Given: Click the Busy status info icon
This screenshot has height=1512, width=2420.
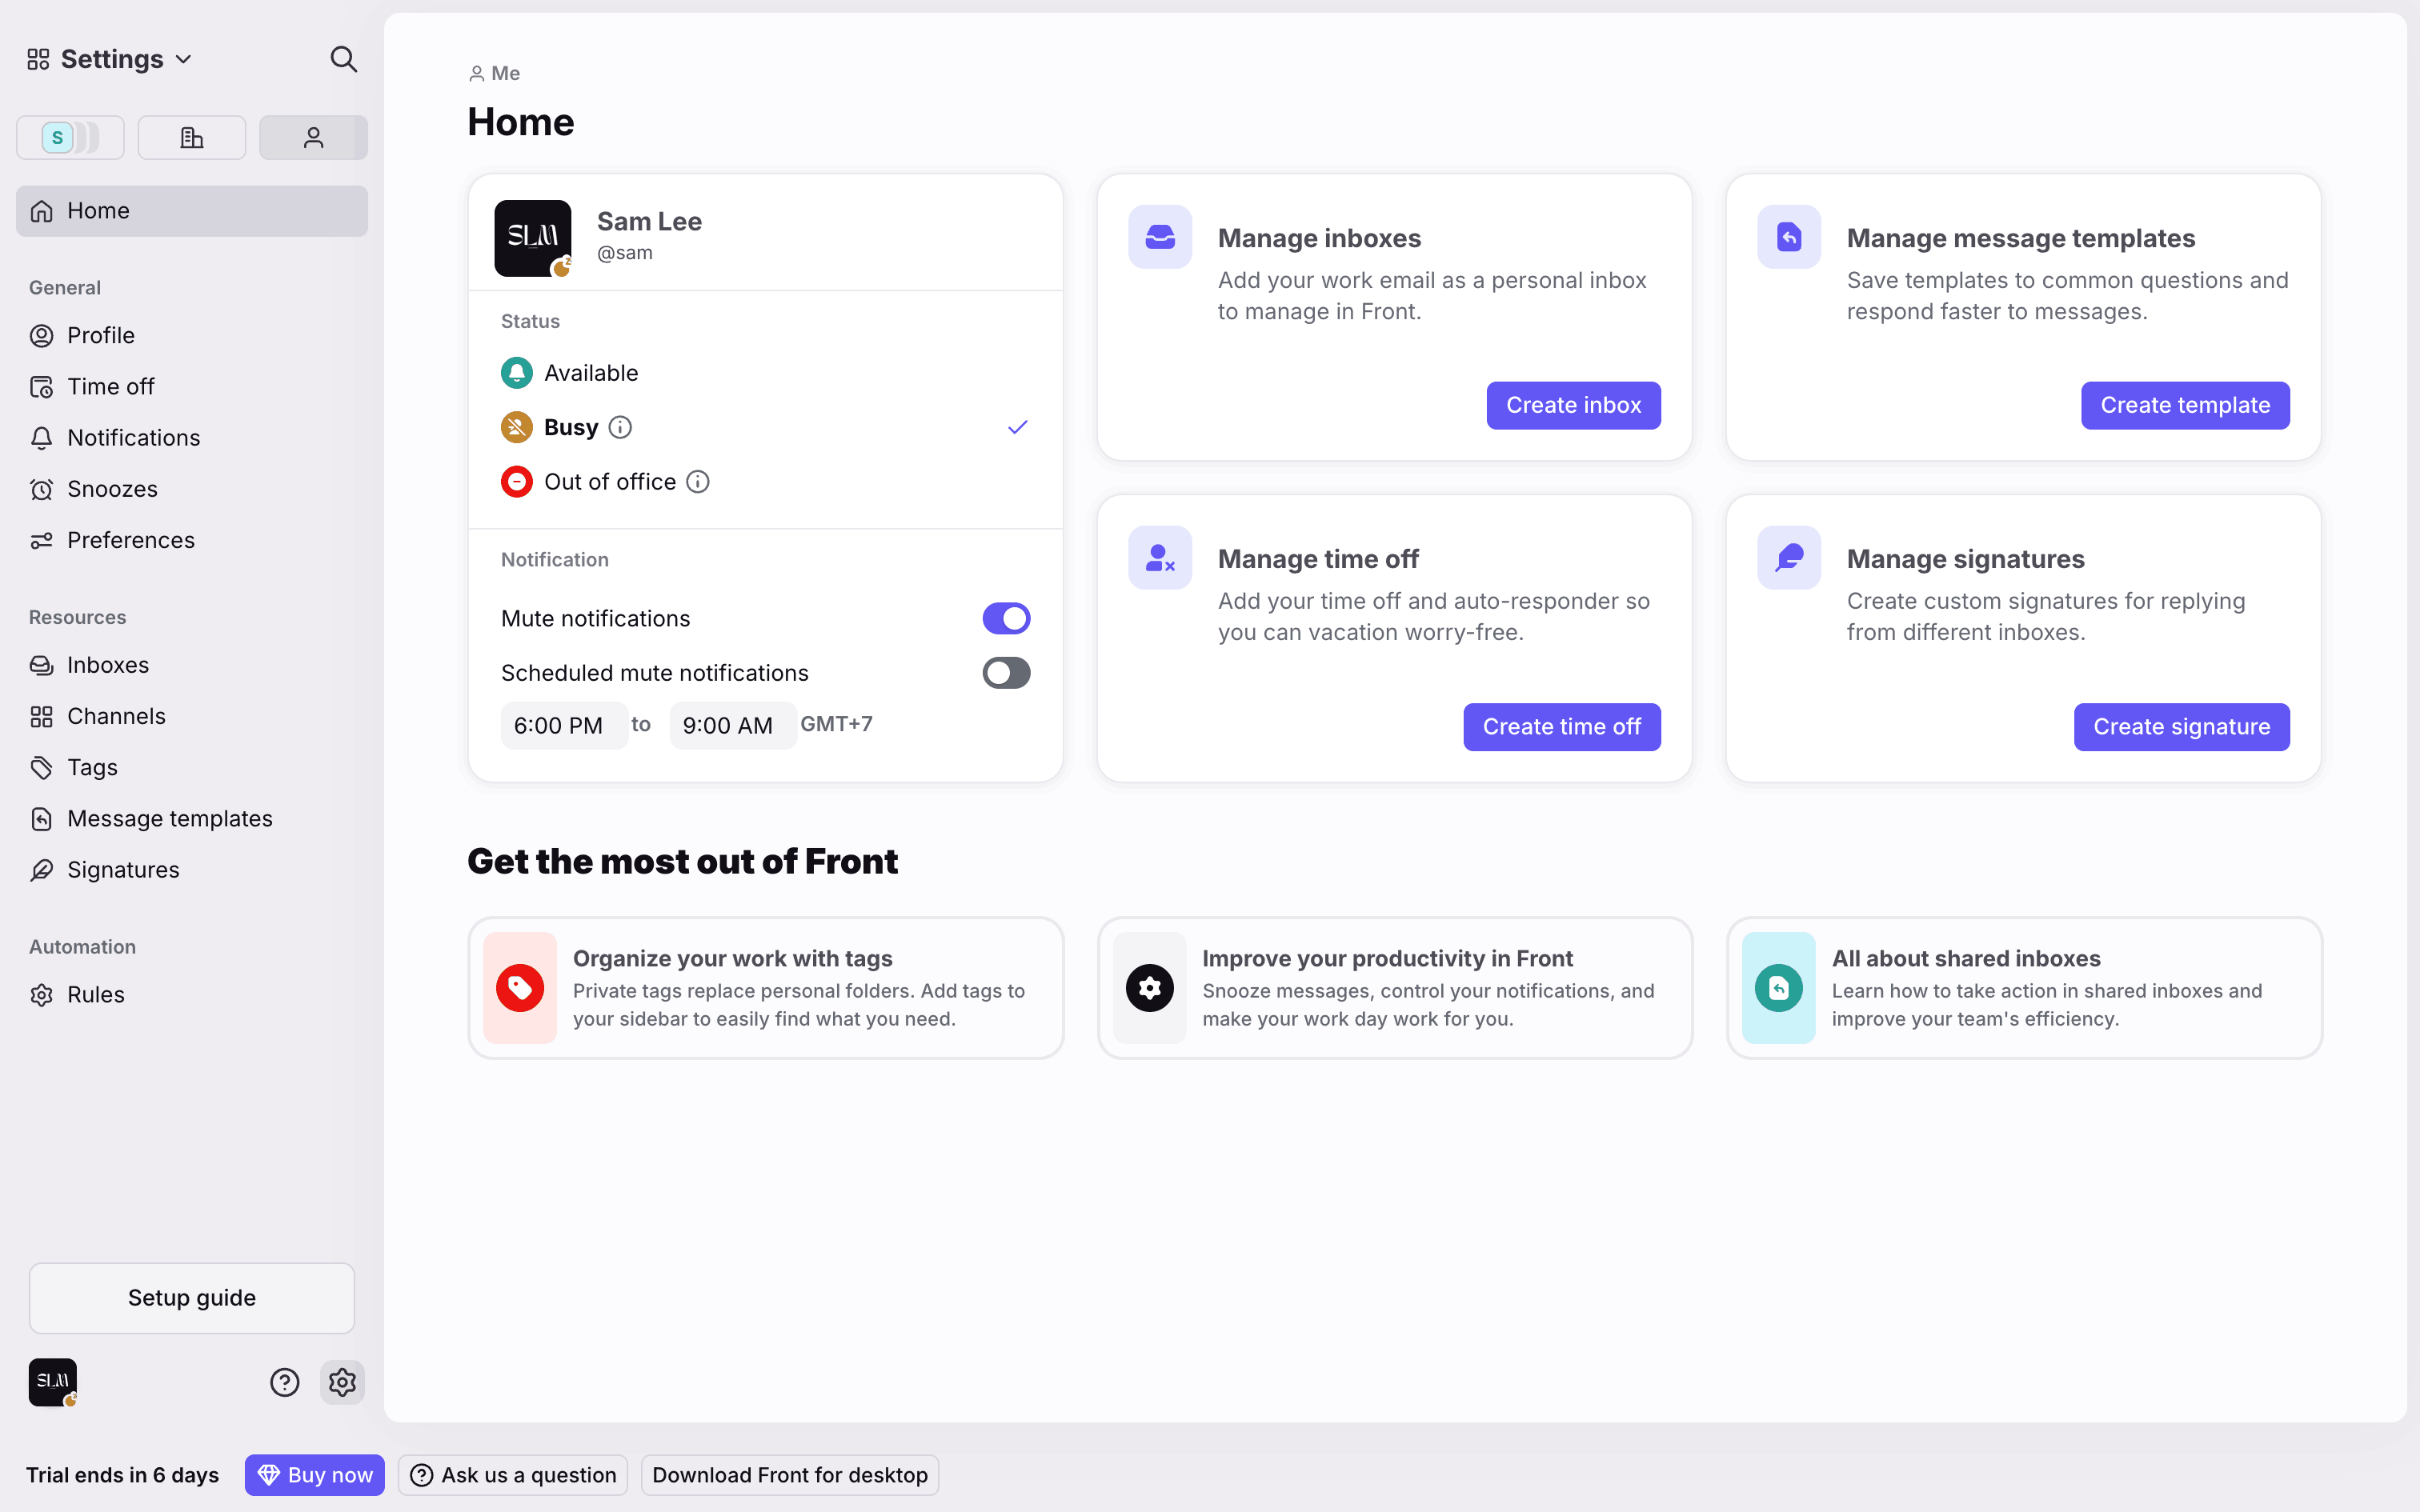Looking at the screenshot, I should [620, 427].
